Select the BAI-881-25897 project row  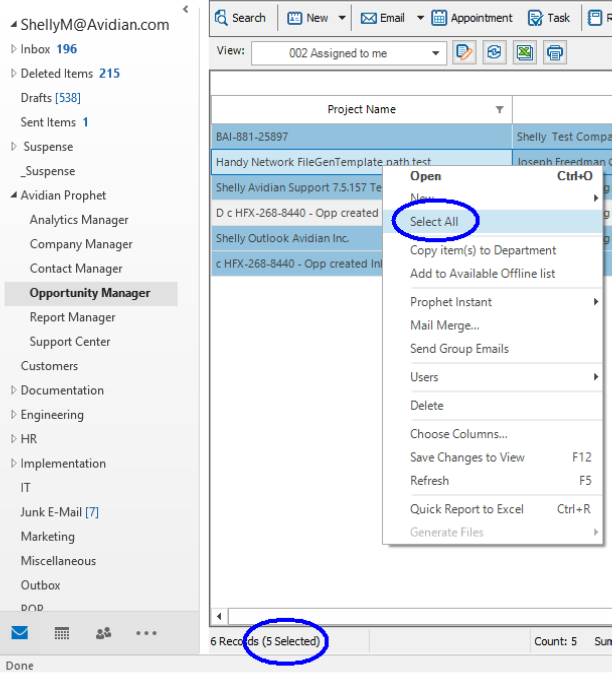point(361,137)
